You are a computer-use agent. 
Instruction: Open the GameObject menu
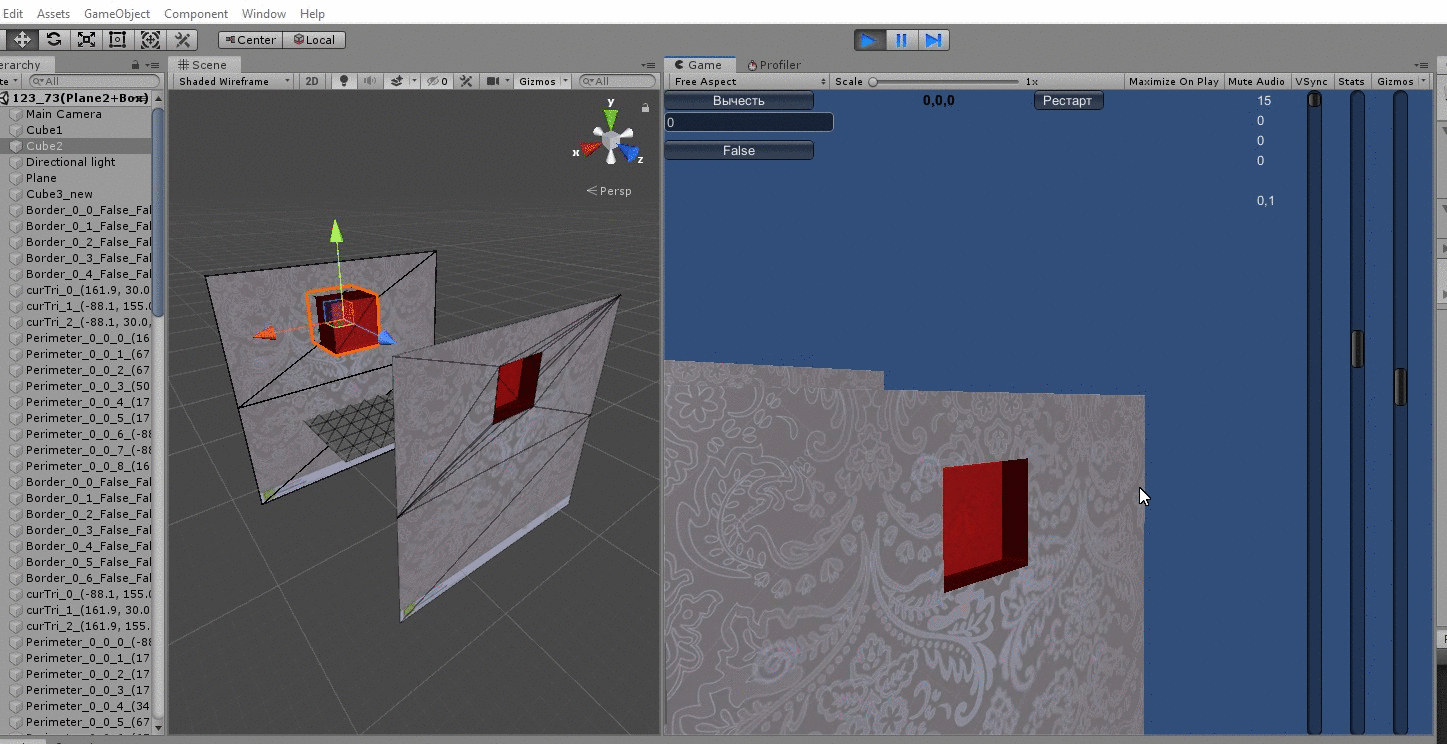pos(117,14)
